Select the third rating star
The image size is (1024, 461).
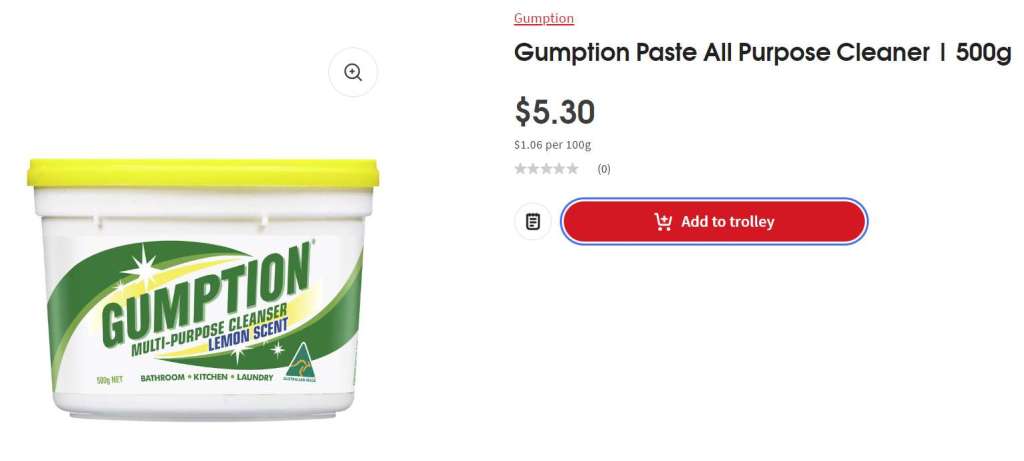click(546, 169)
